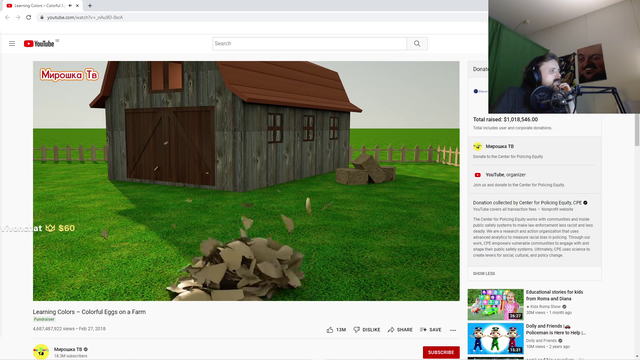Click the Total raised amount text
The height and width of the screenshot is (360, 640).
[x=505, y=120]
